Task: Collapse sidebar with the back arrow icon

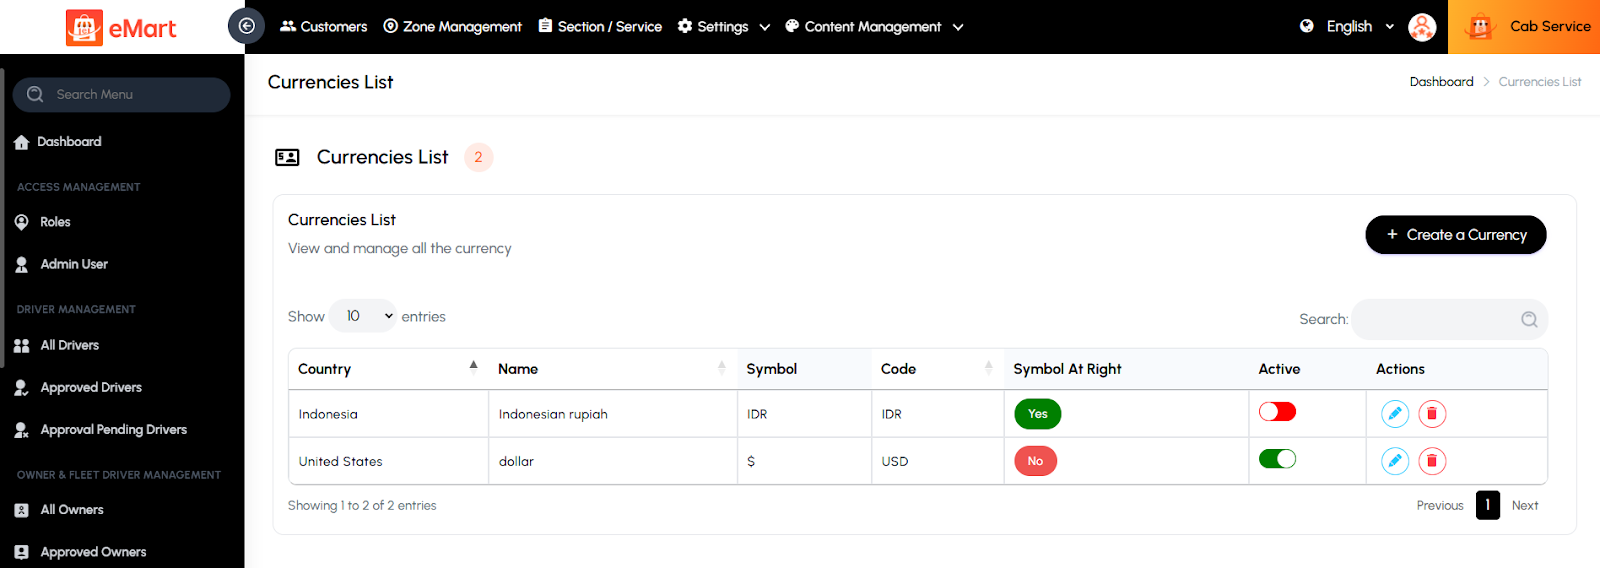Action: click(x=246, y=26)
